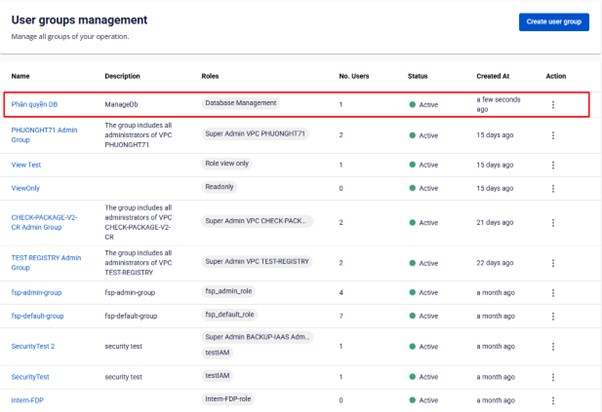The height and width of the screenshot is (412, 602).
Task: Open the View Test group link
Action: 26,165
